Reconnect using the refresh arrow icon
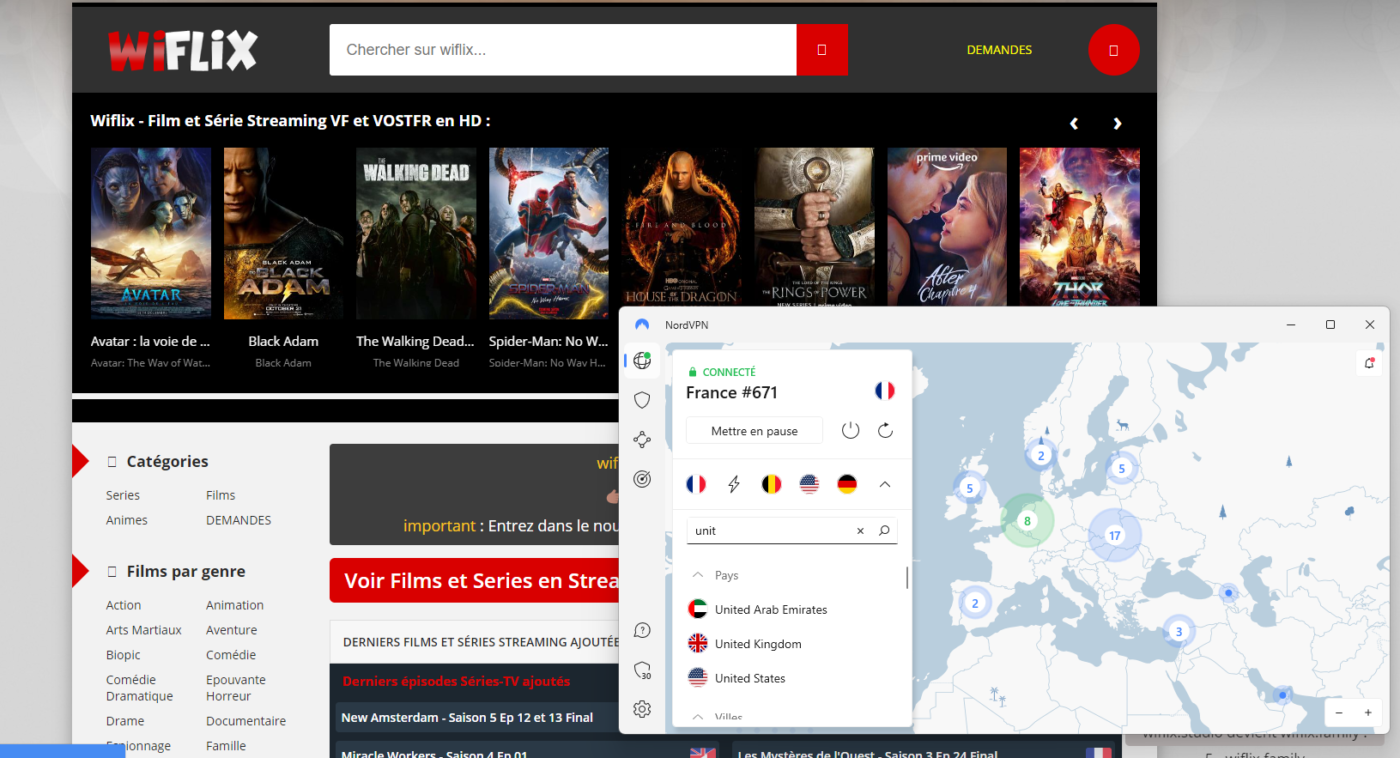This screenshot has width=1400, height=758. pos(885,431)
